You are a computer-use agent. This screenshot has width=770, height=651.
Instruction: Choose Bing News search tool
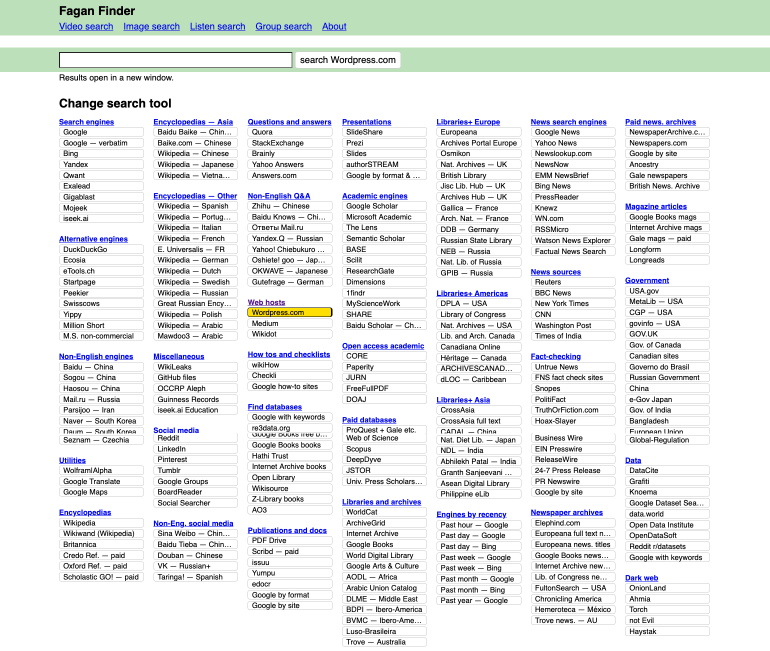[x=573, y=186]
